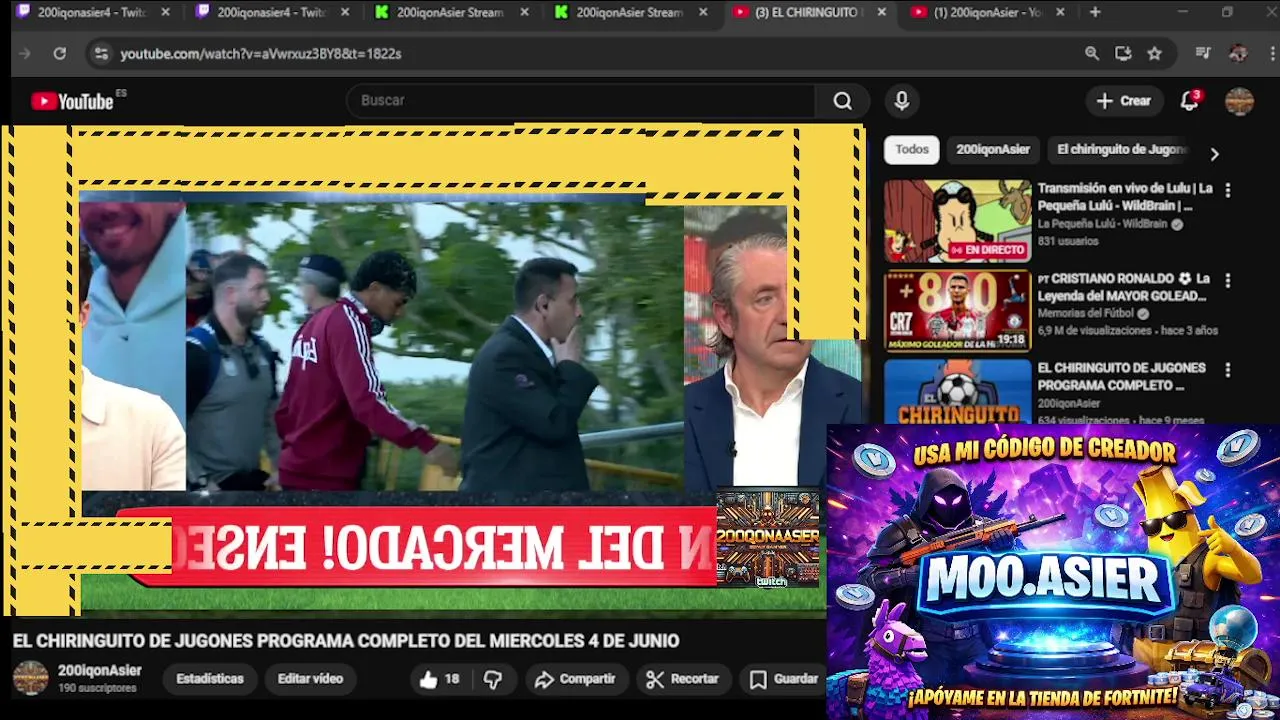
Task: Click the Recortar button
Action: pos(683,679)
